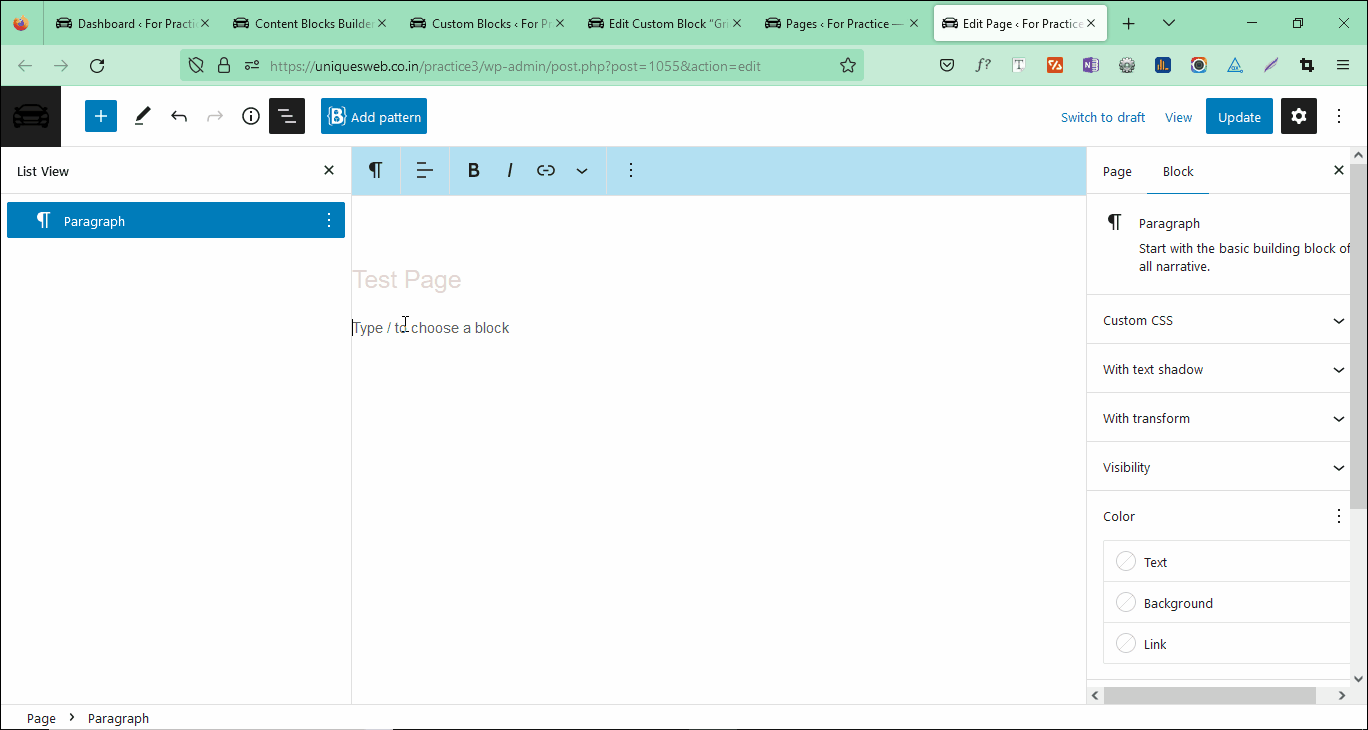Open the block inserter plus button
The height and width of the screenshot is (730, 1368).
click(x=101, y=116)
